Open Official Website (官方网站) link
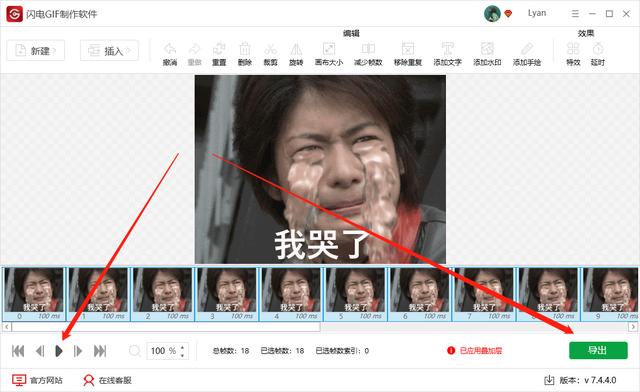The height and width of the screenshot is (392, 640). coord(37,380)
